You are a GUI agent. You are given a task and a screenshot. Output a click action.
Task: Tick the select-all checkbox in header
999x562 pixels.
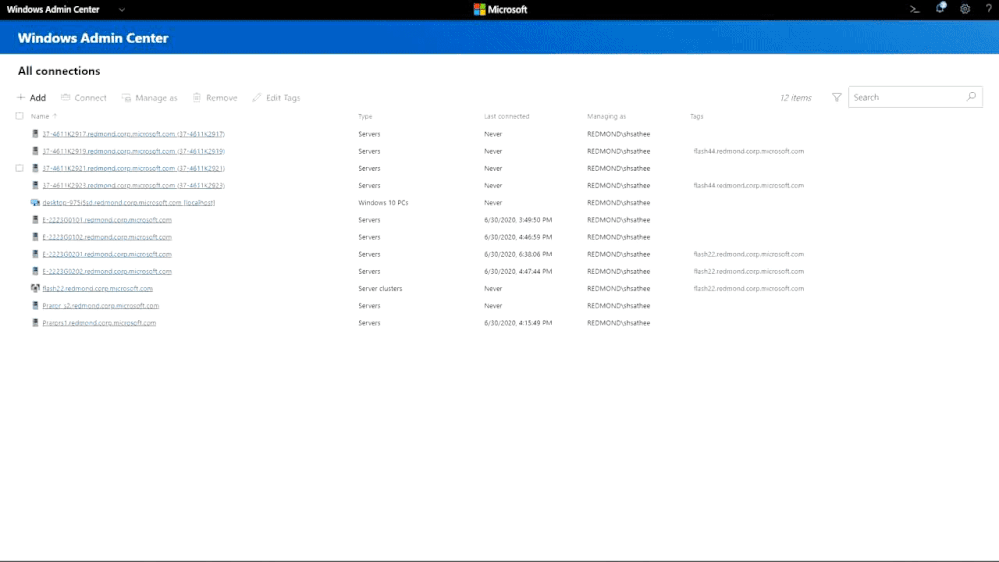(20, 116)
